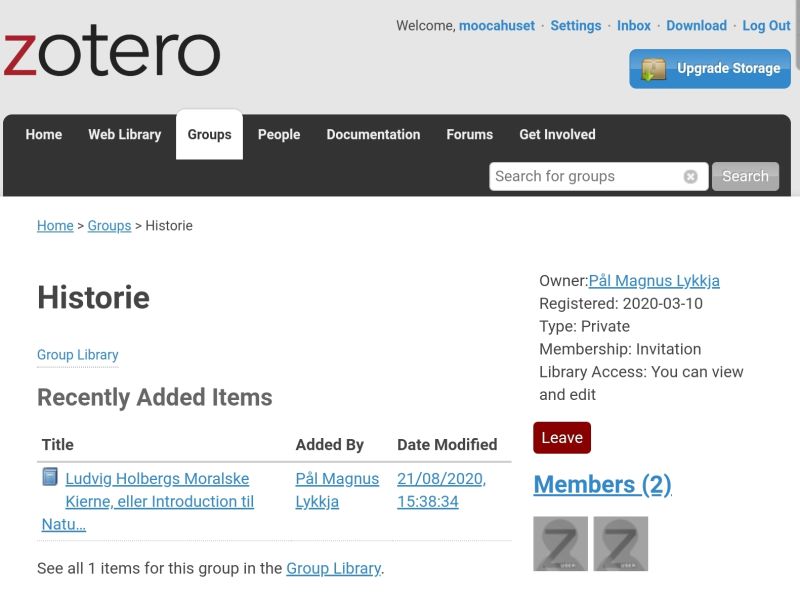Screen dimensions: 800x598
Task: Open moocahuset profile link
Action: click(496, 26)
